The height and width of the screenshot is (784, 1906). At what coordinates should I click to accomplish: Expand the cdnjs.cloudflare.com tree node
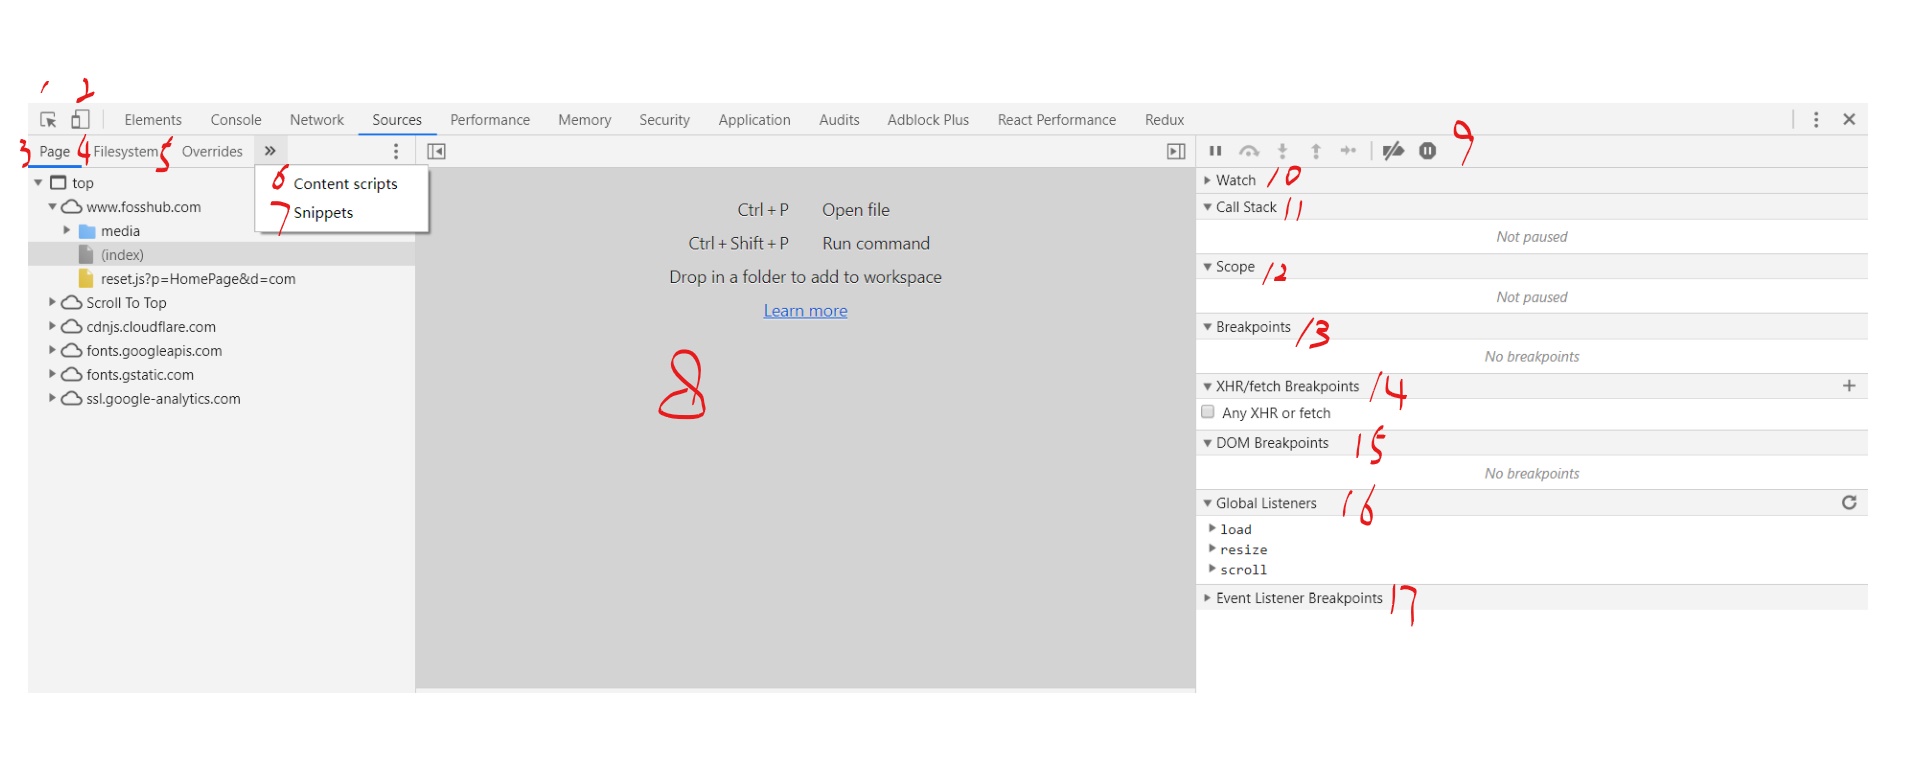pos(52,327)
